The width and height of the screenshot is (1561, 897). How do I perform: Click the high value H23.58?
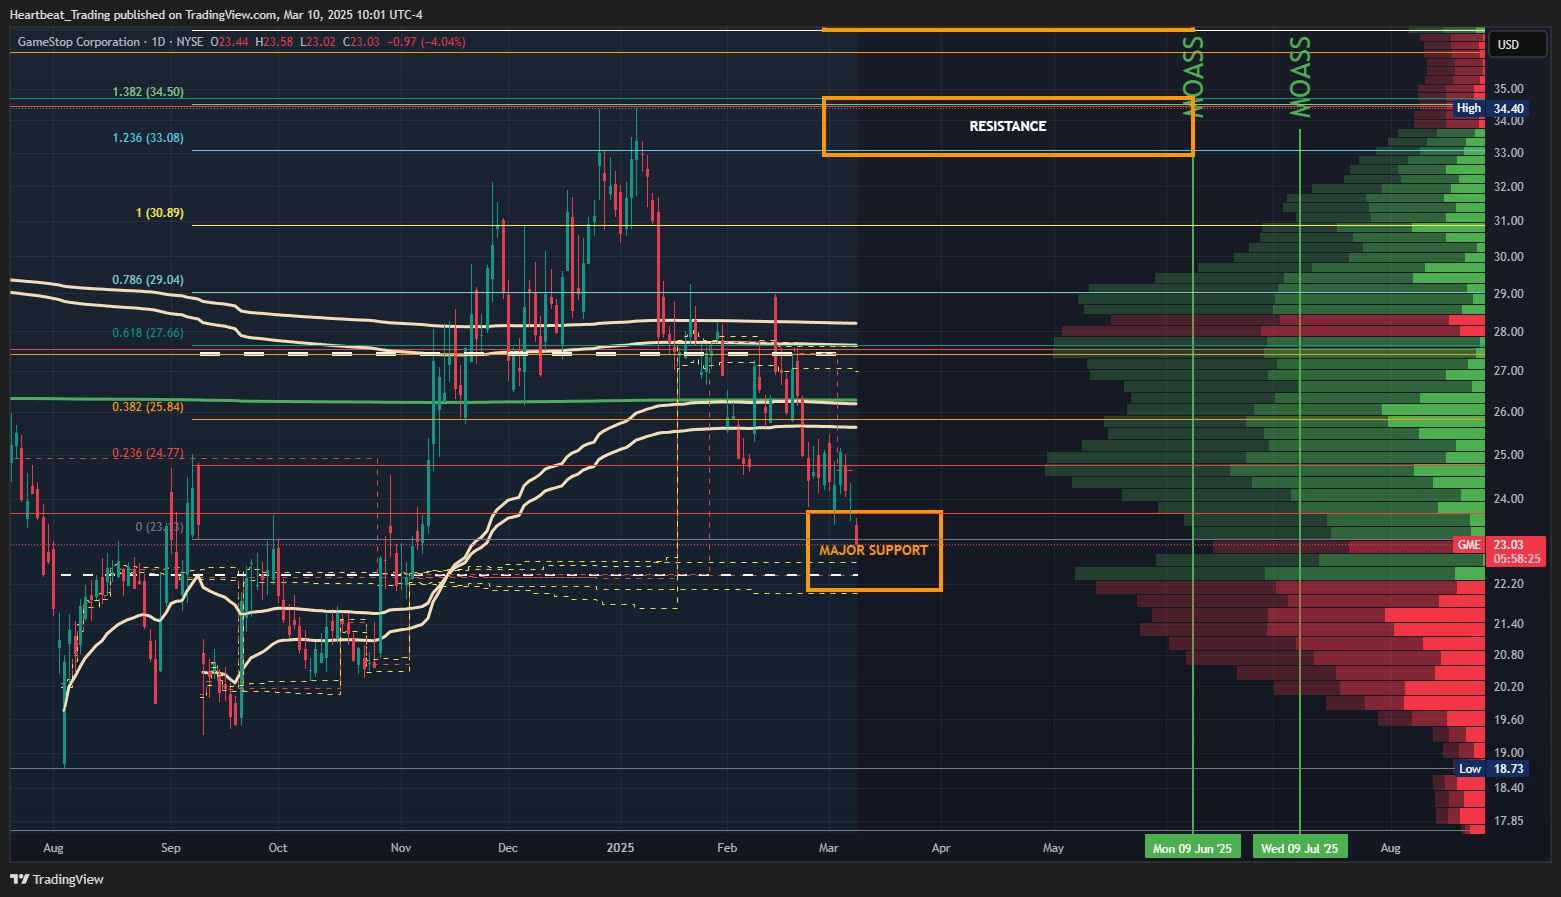pos(274,42)
